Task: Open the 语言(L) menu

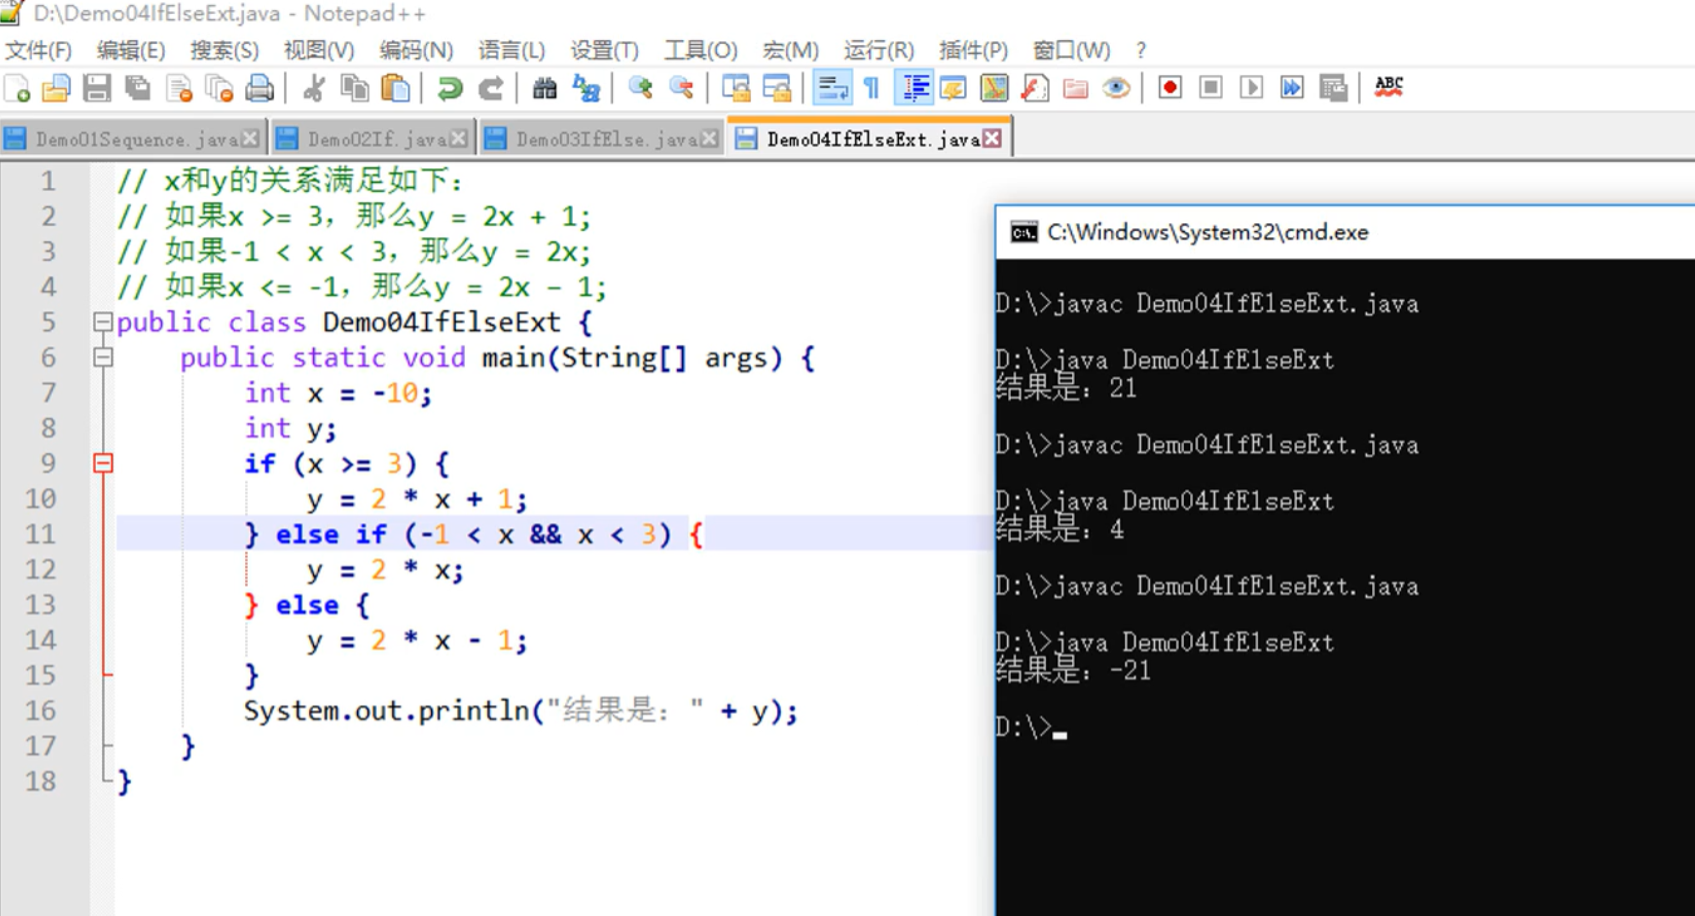Action: 511,50
